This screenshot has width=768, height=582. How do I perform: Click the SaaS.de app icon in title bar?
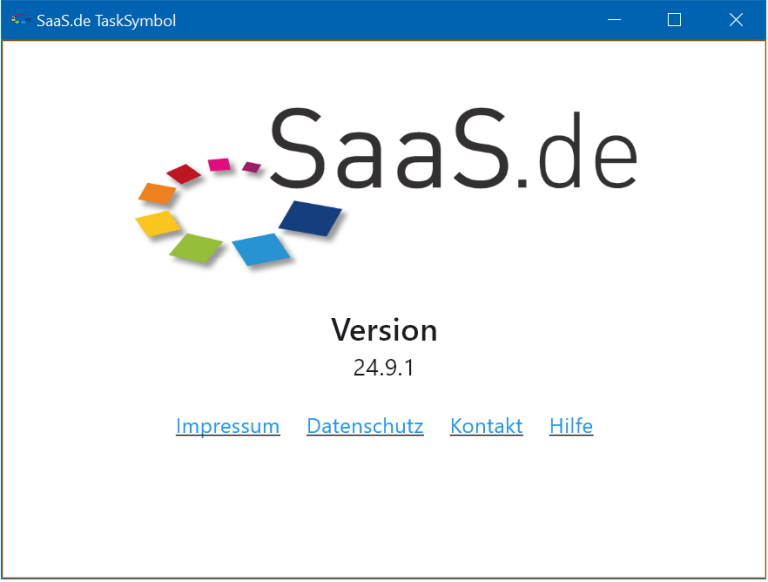(x=19, y=20)
